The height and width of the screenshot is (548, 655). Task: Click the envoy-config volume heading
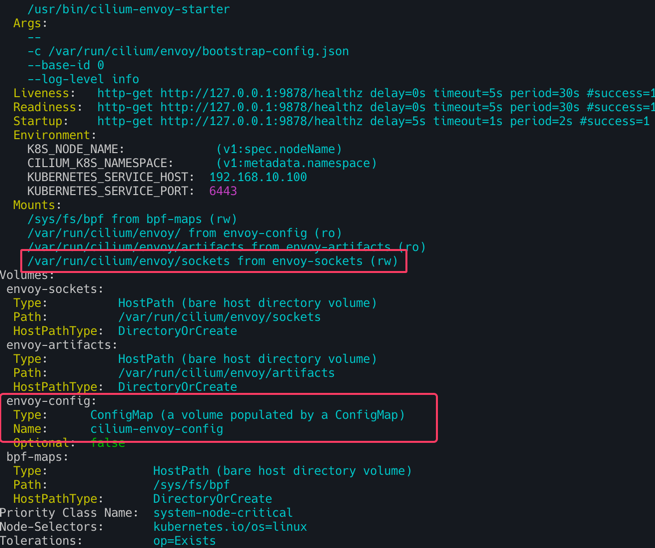[x=51, y=401]
